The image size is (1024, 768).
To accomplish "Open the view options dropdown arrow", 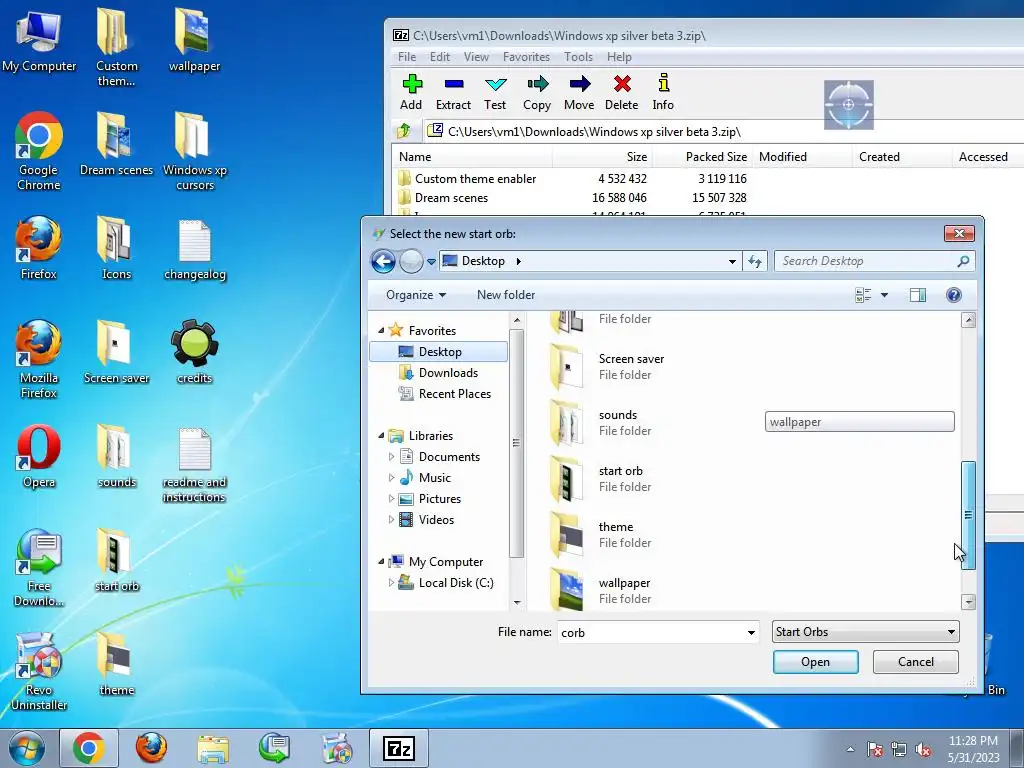I will point(884,295).
